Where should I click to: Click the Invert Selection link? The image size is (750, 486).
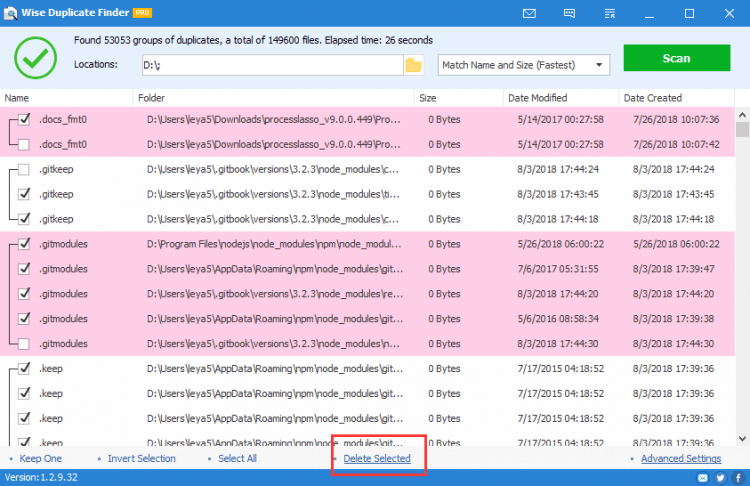pos(142,459)
